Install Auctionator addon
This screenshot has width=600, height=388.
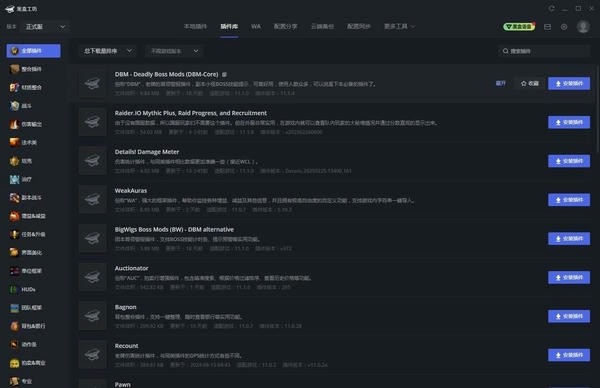(569, 277)
